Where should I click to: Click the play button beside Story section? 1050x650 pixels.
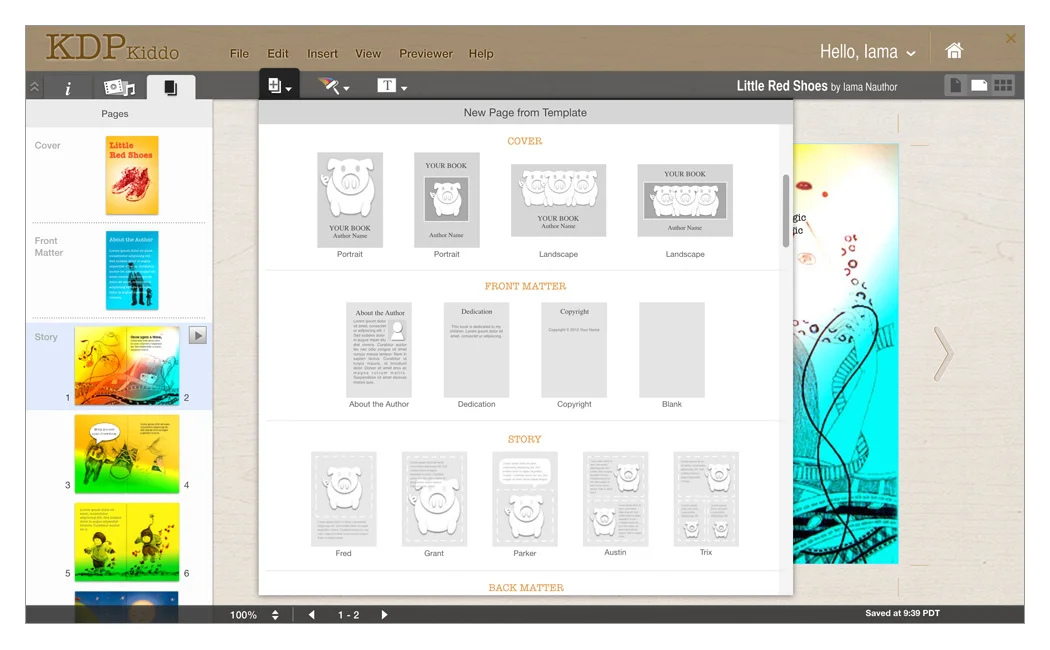point(197,336)
